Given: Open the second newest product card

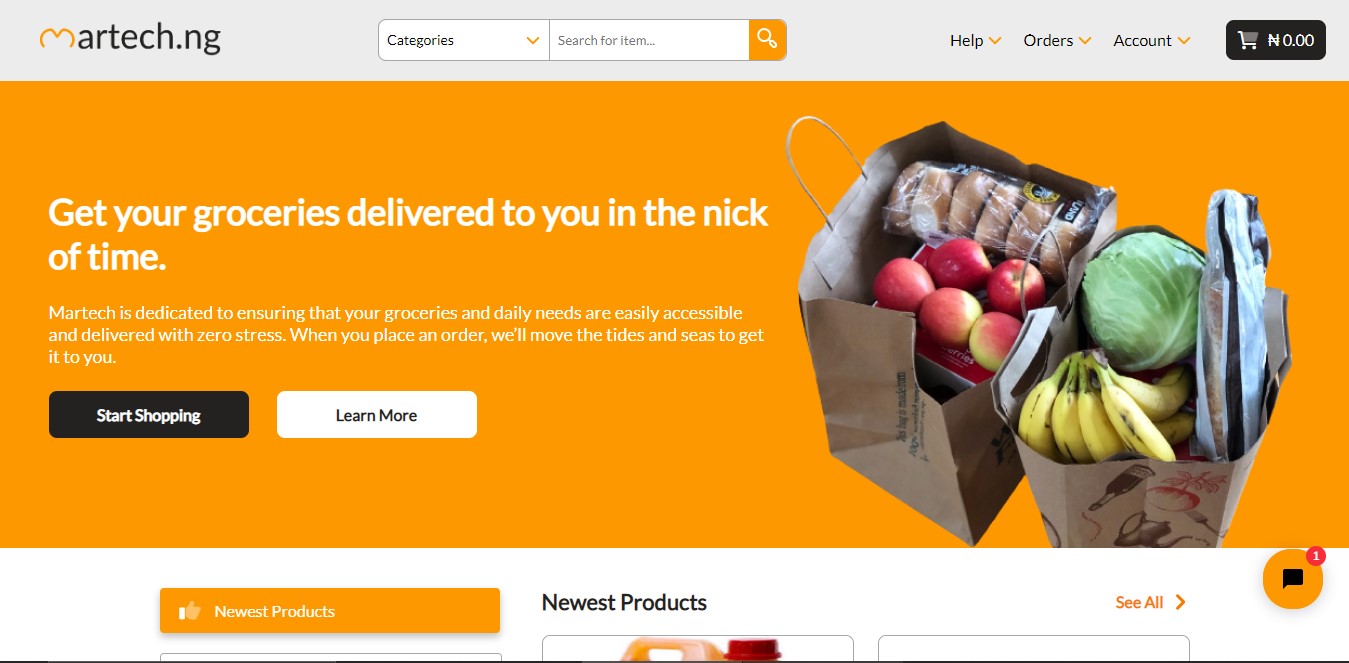Looking at the screenshot, I should tap(1034, 648).
